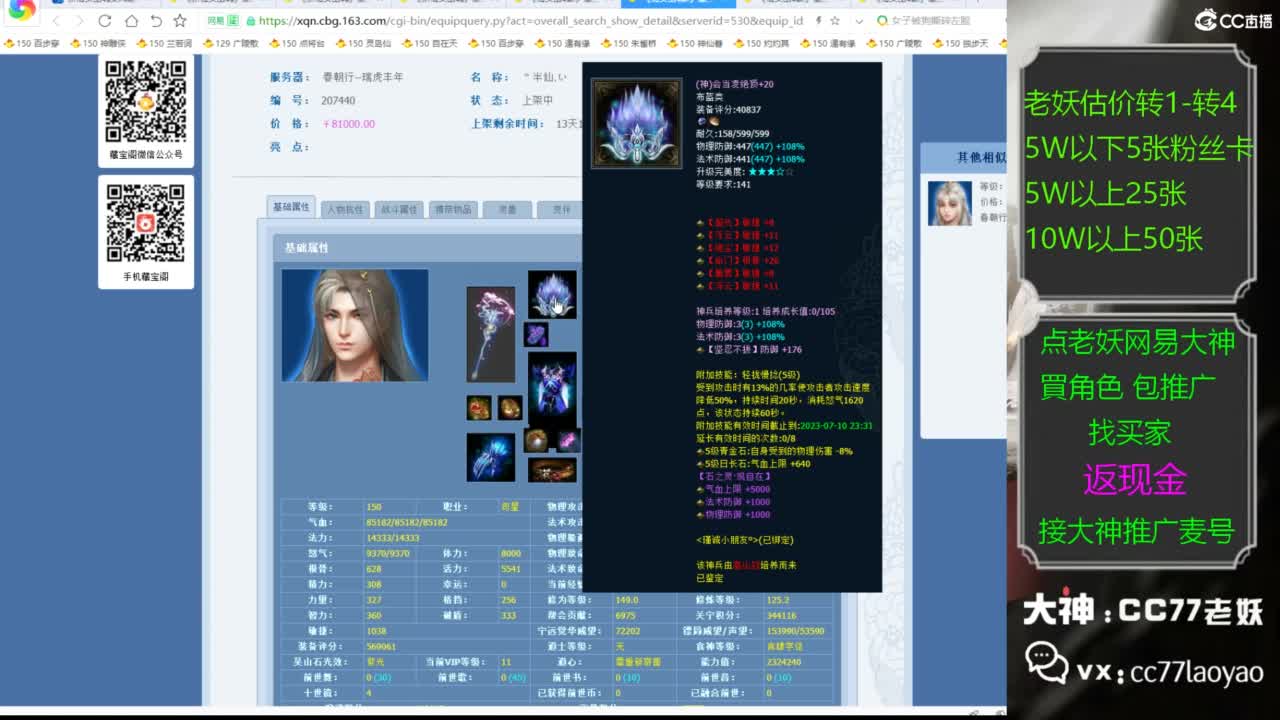Click the undo/restore closed page icon

pyautogui.click(x=155, y=20)
